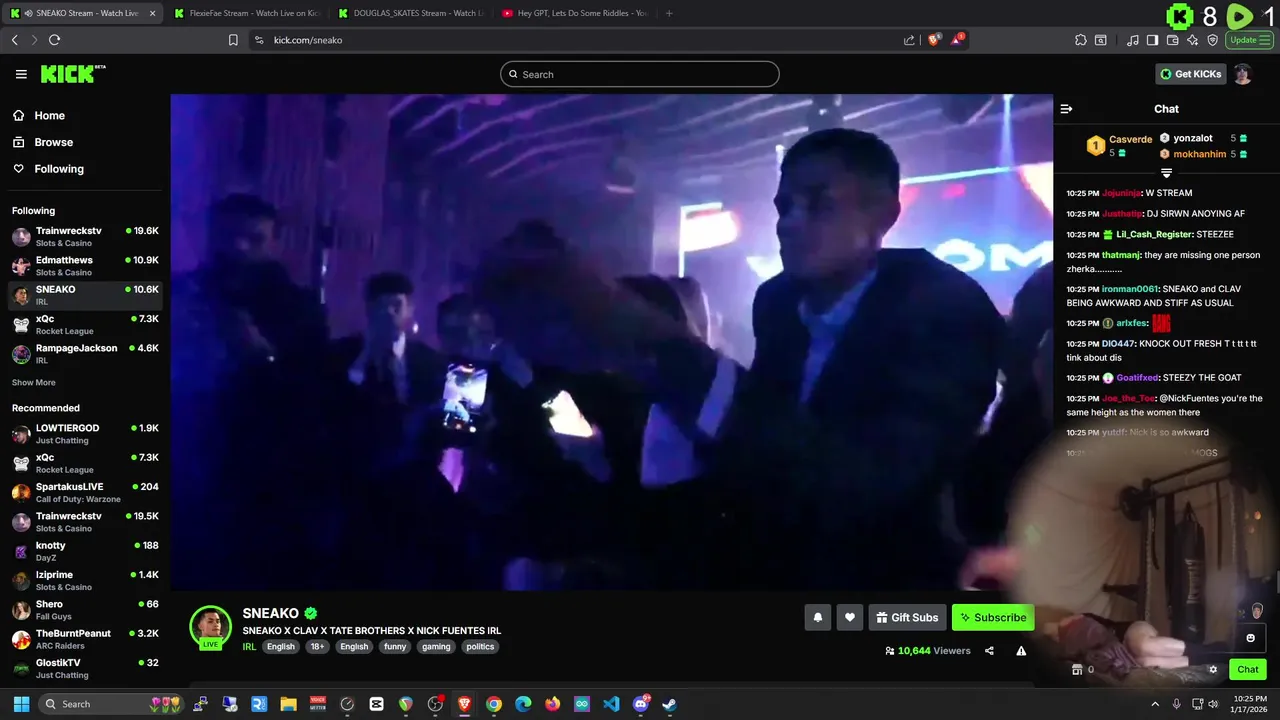Open the Edmatthews channel in Following
Screen dimensions: 1280x720
(85, 266)
